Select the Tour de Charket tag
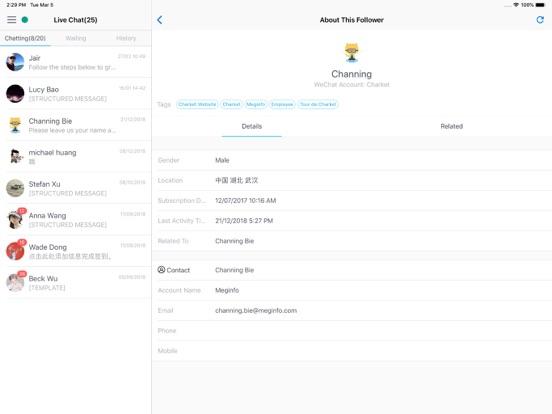 [318, 104]
